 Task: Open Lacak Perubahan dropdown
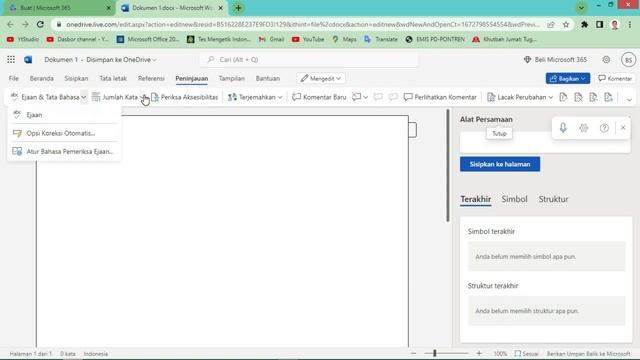tap(520, 97)
